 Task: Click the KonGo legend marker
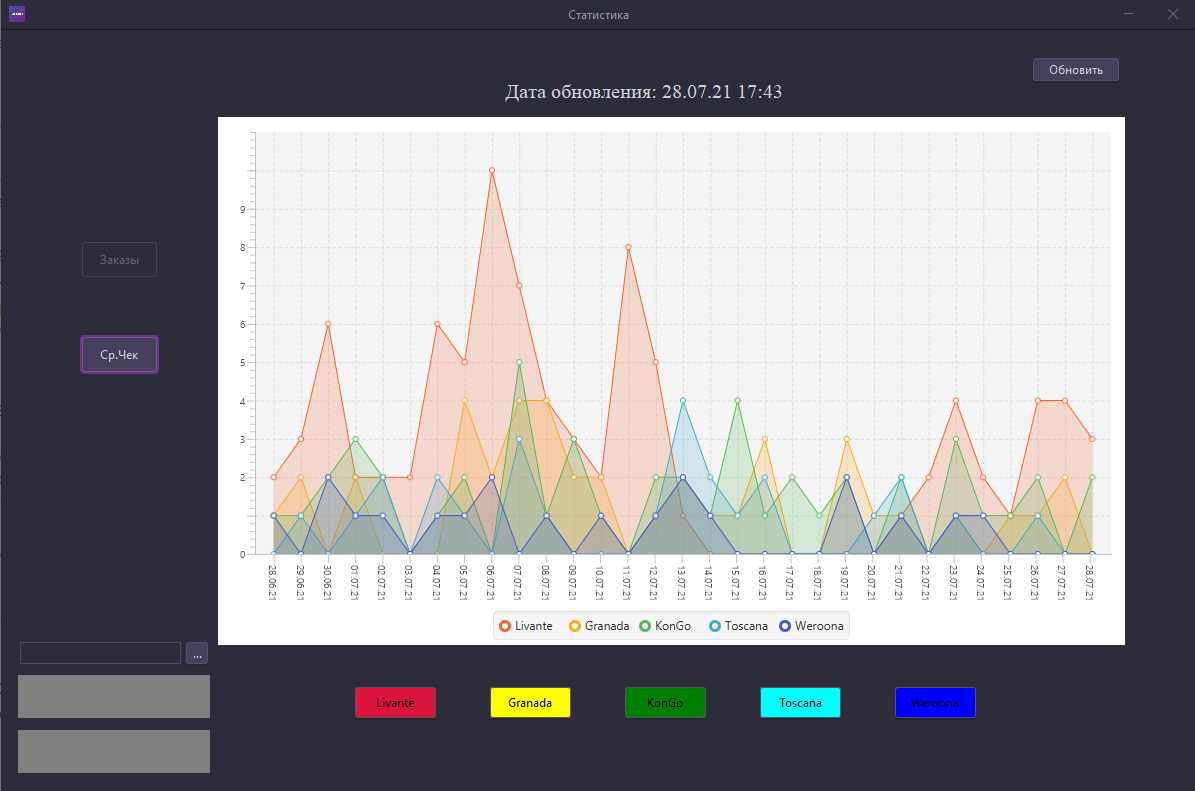click(645, 626)
